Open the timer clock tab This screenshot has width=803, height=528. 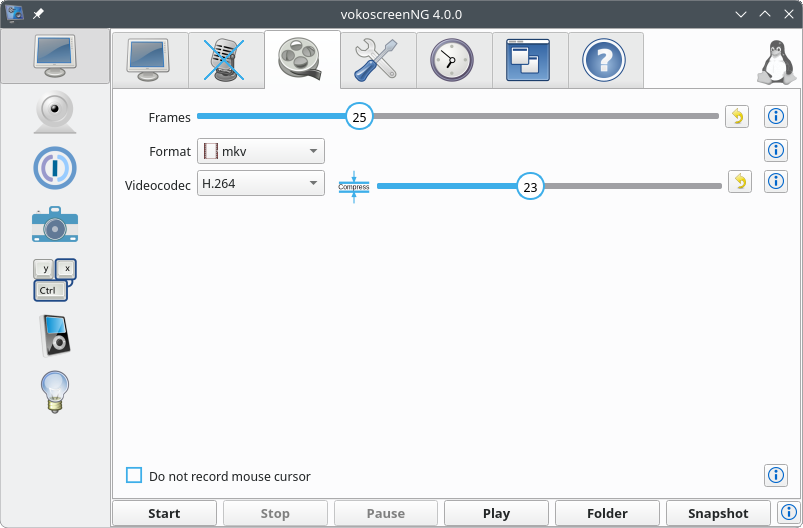point(454,60)
